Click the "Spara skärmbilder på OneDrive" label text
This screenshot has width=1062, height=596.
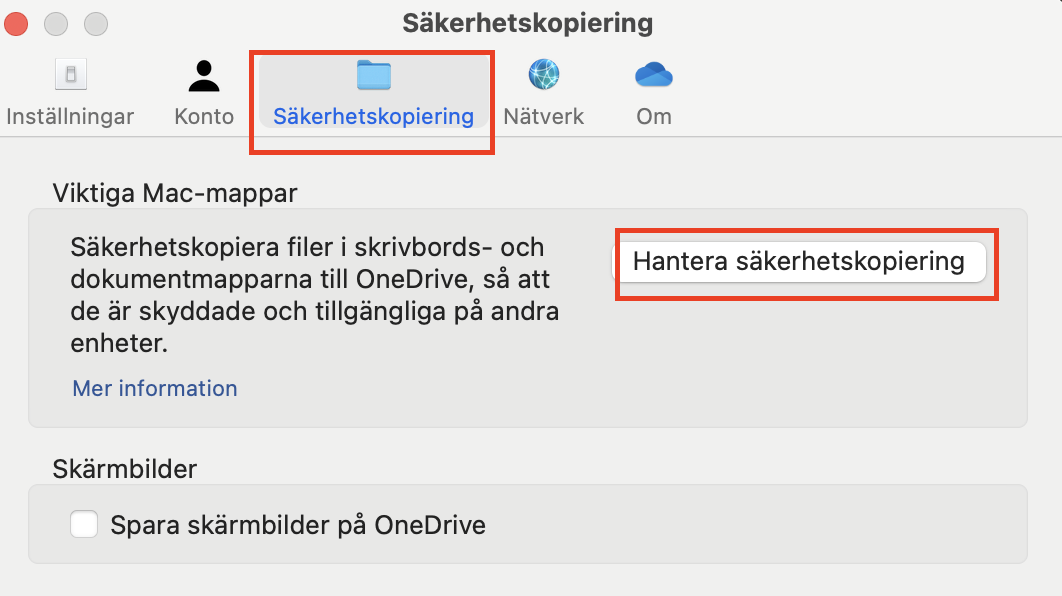pyautogui.click(x=298, y=525)
